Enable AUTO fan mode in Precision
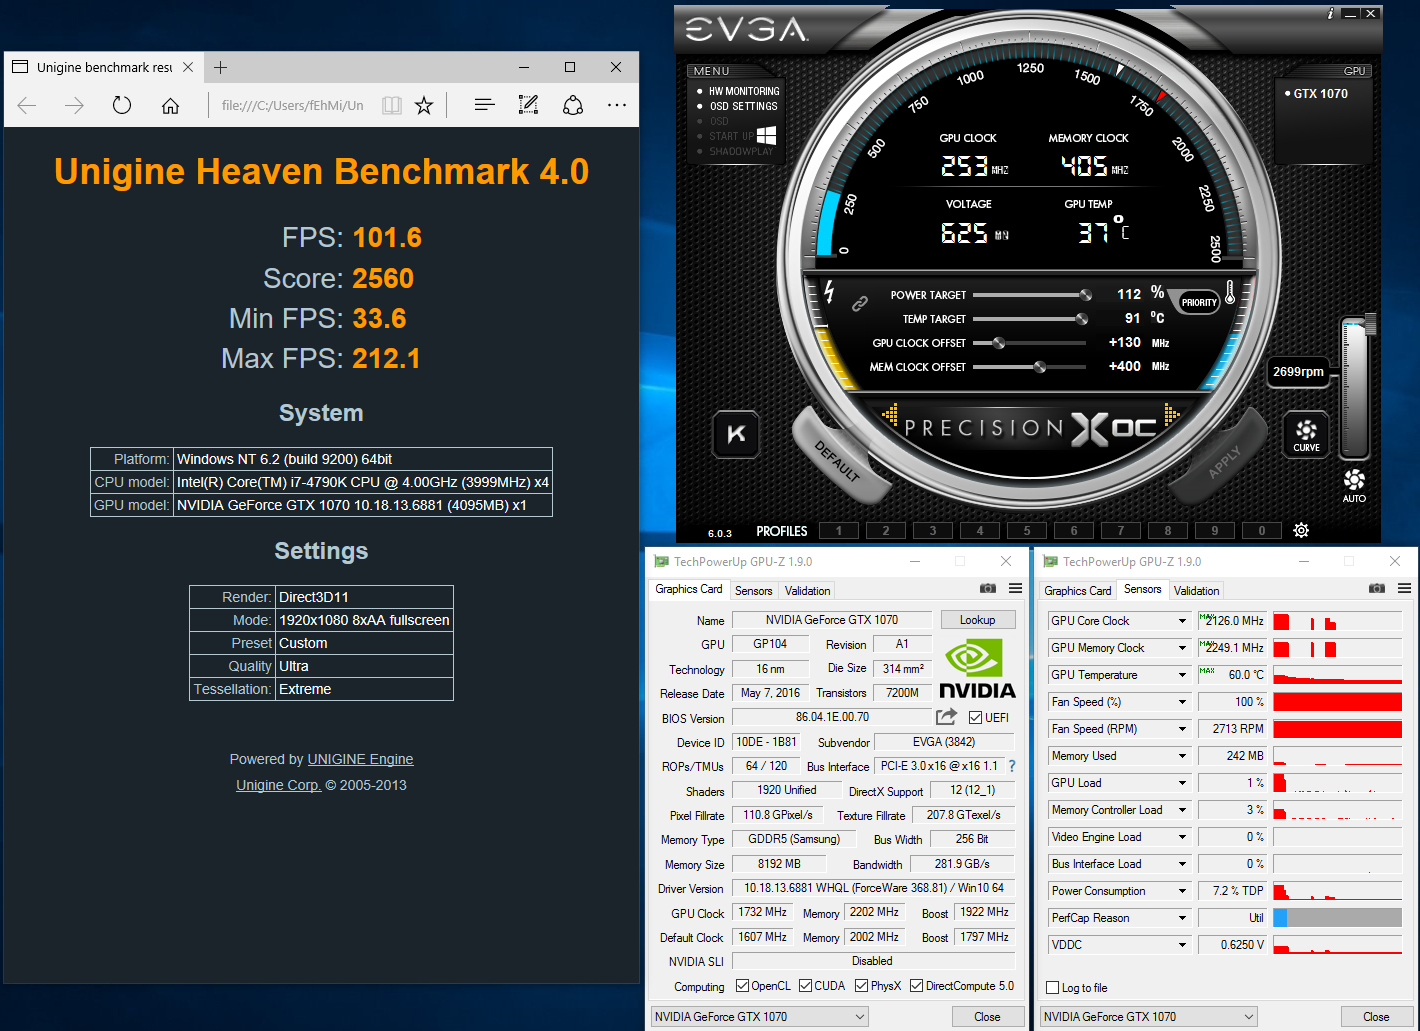The height and width of the screenshot is (1031, 1420). coord(1354,485)
